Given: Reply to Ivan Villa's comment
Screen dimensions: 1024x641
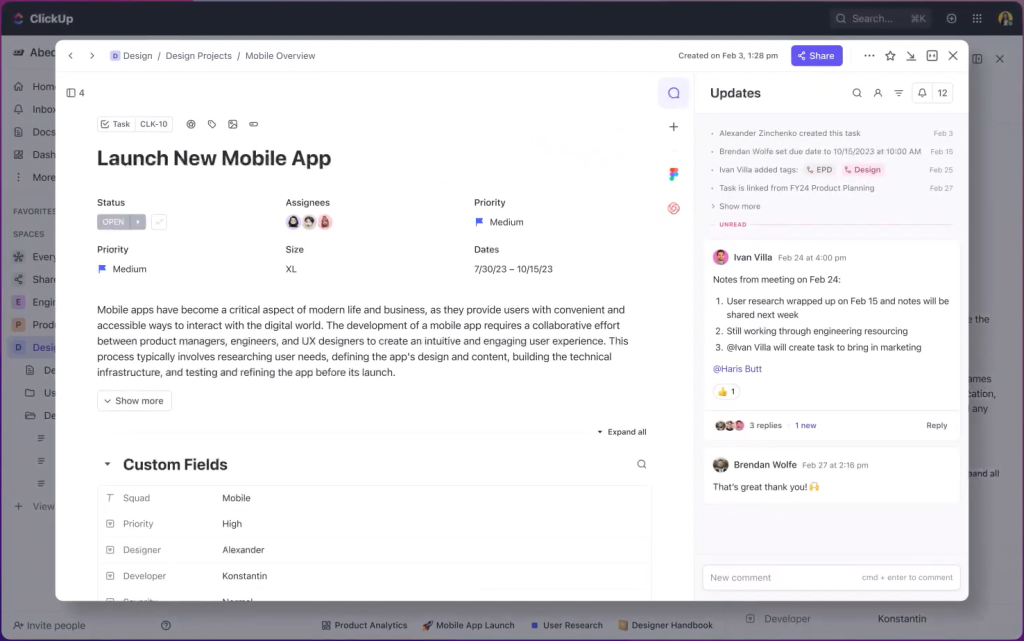Looking at the screenshot, I should click(936, 426).
